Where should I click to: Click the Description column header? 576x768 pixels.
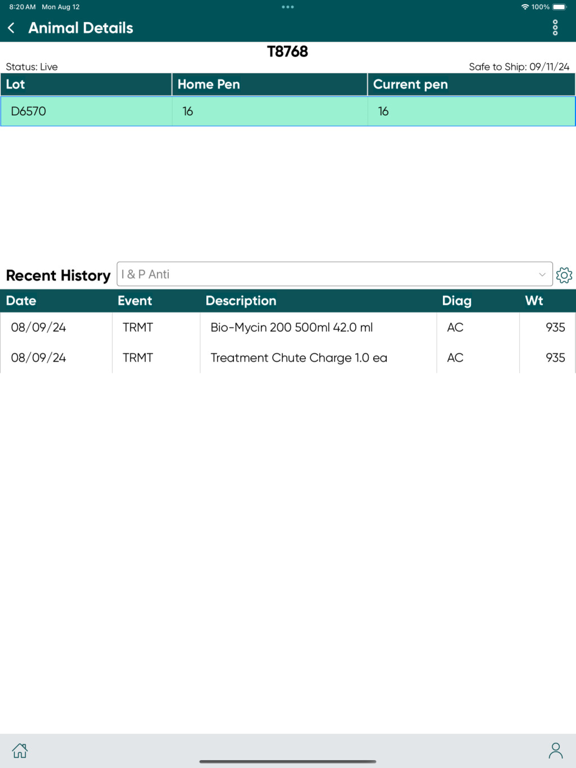click(x=241, y=301)
